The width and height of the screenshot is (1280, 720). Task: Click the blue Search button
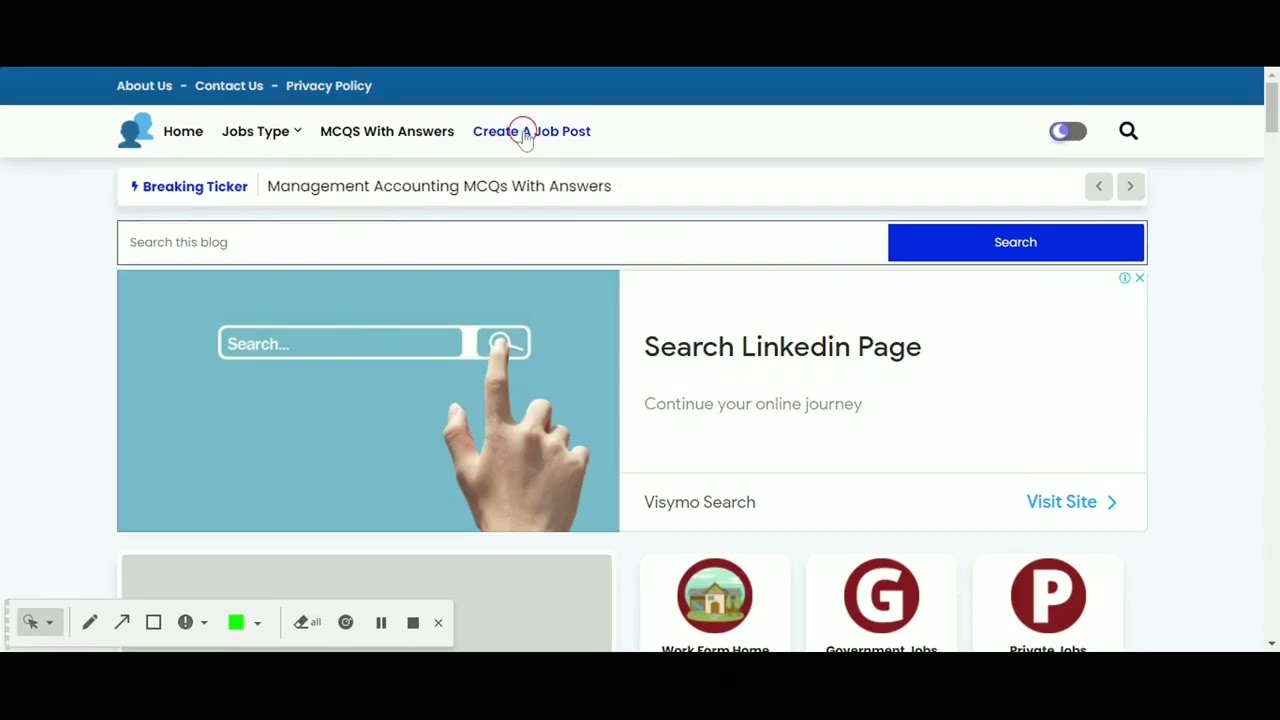(x=1016, y=242)
